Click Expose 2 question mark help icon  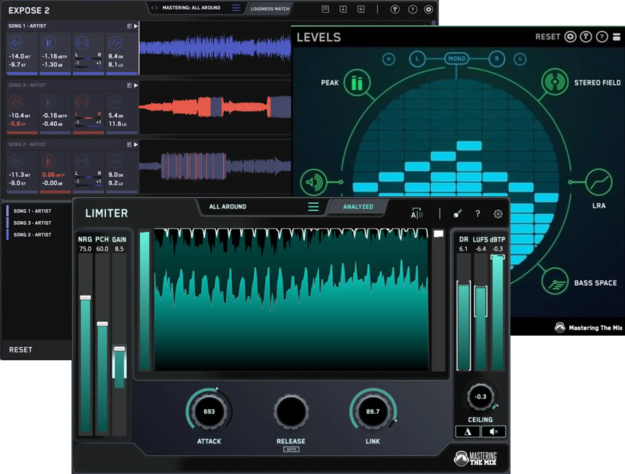tap(412, 9)
